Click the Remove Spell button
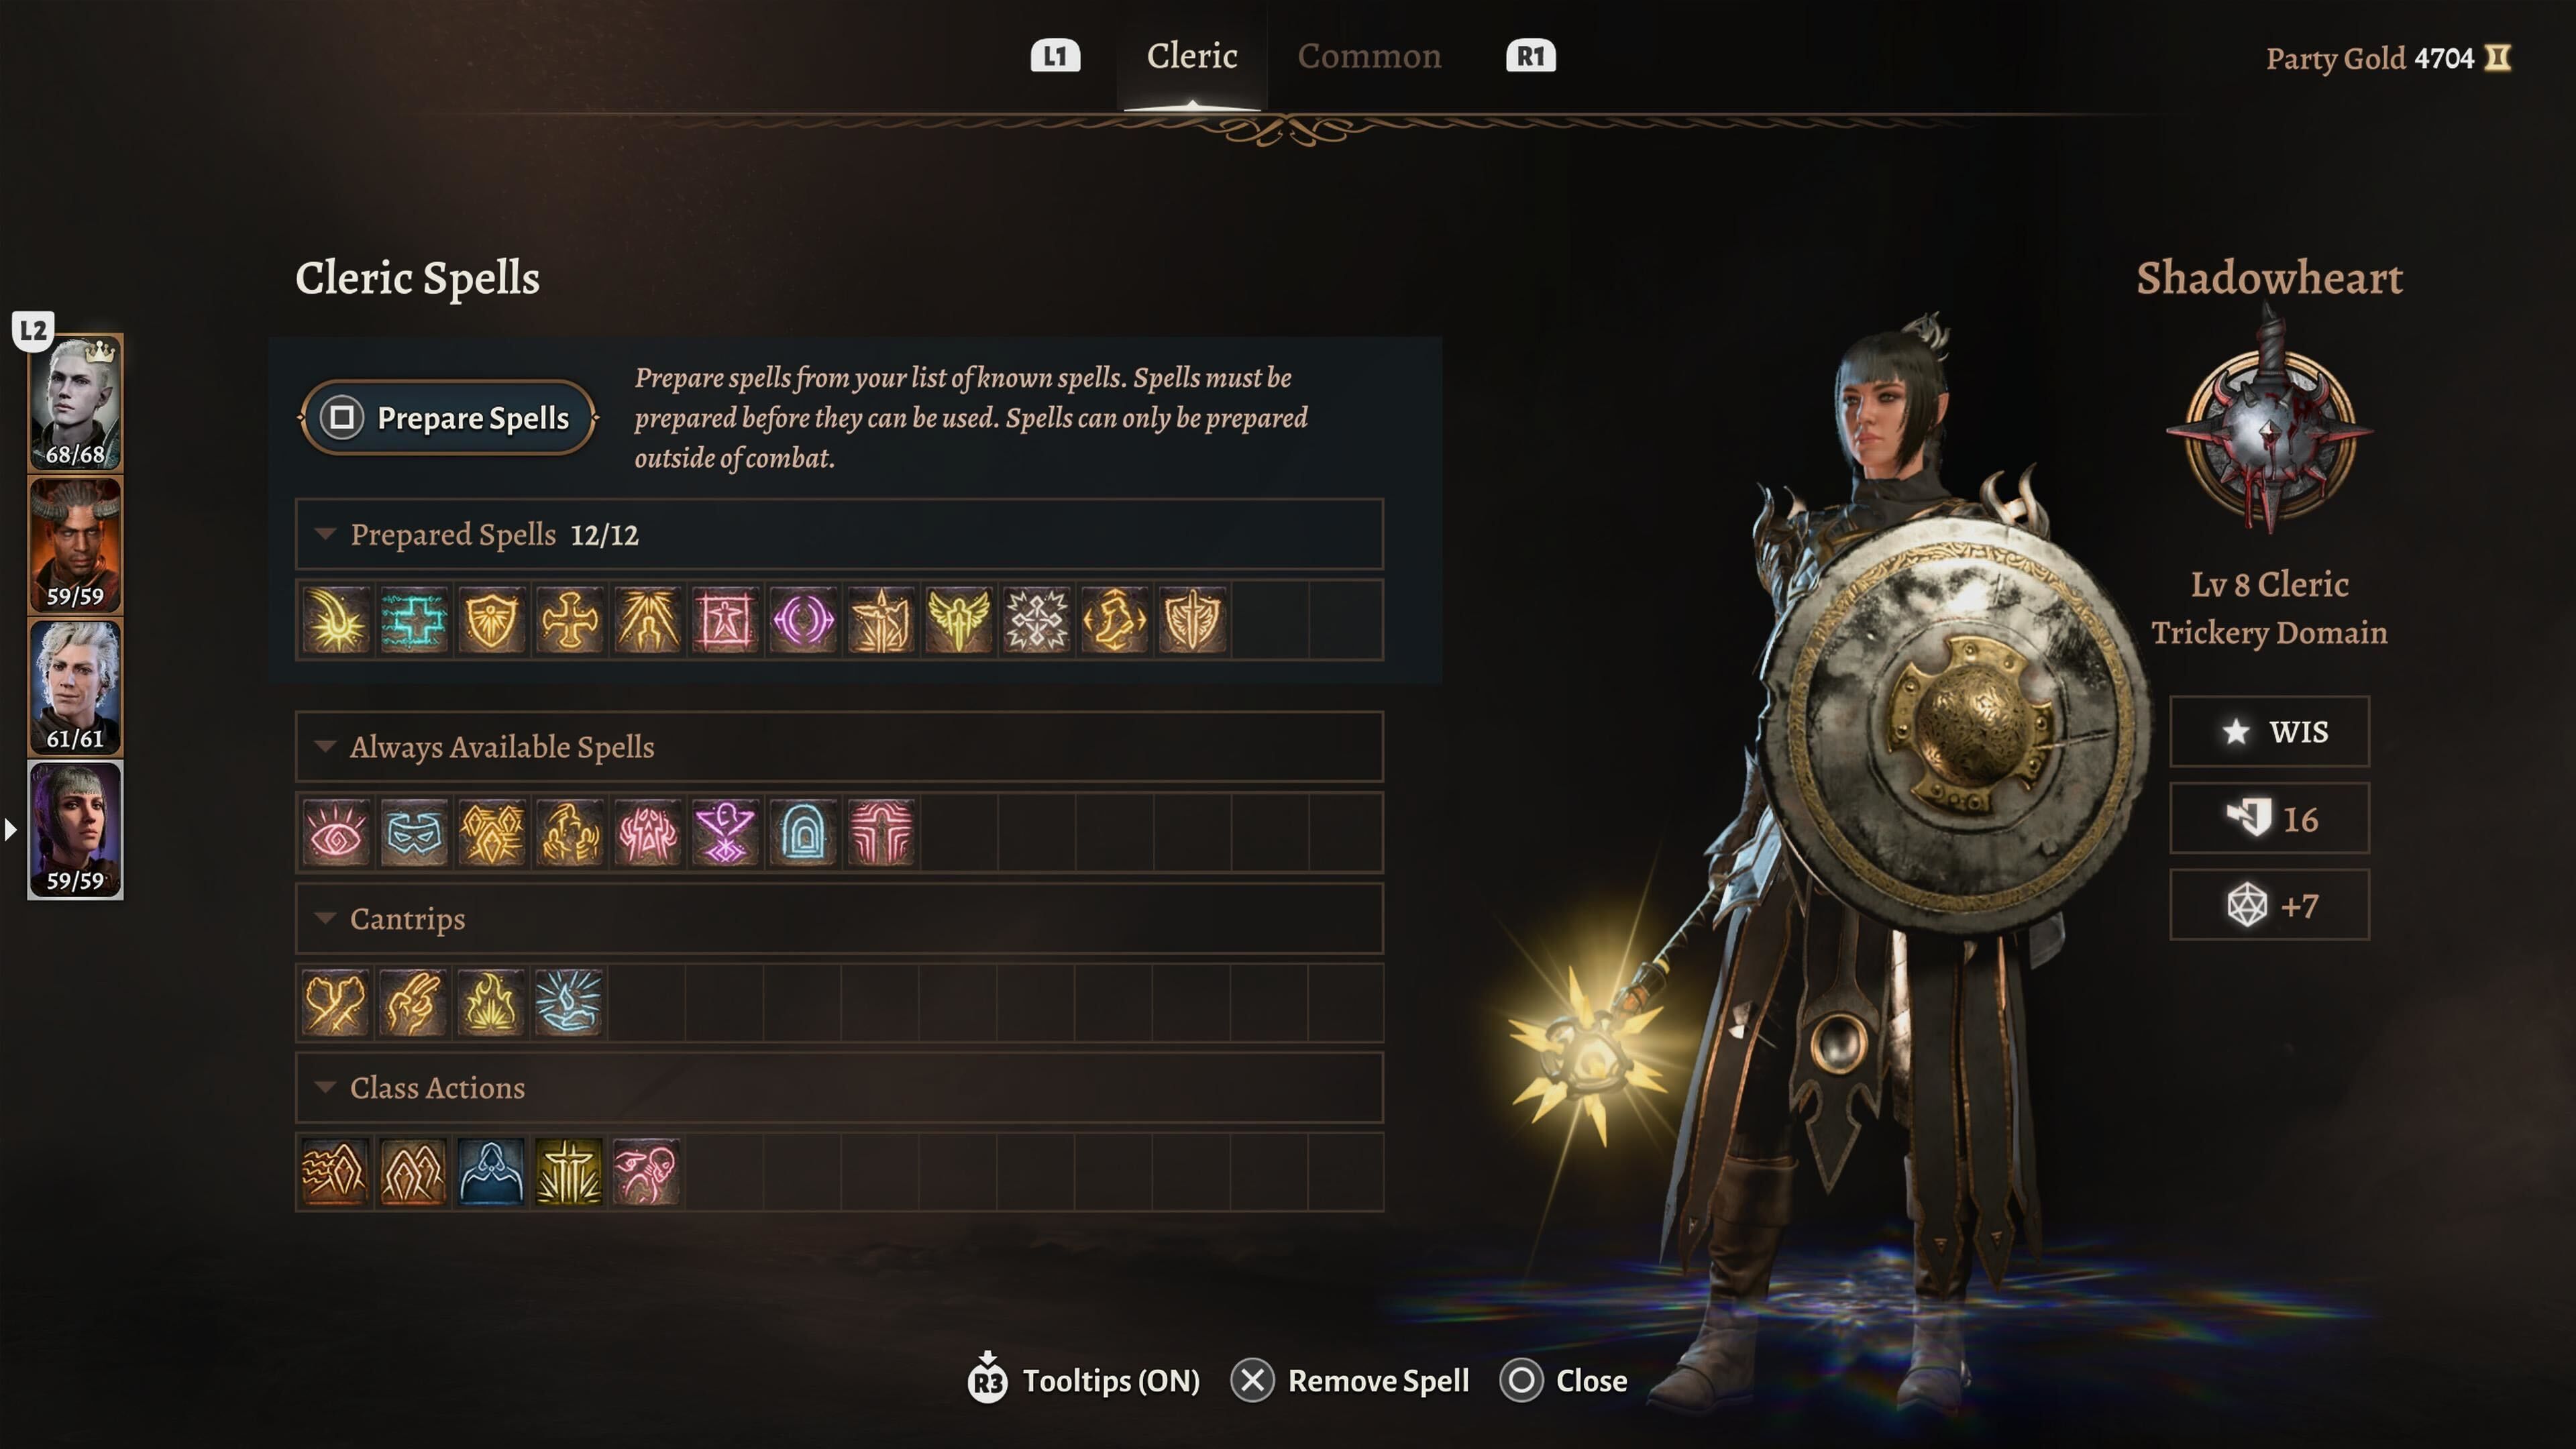The width and height of the screenshot is (2576, 1449). click(x=1350, y=1381)
